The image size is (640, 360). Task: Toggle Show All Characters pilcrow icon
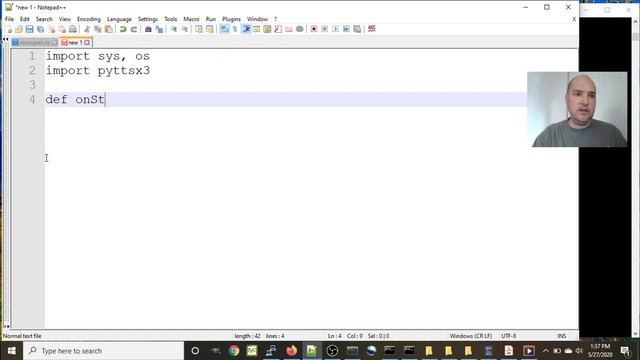coord(235,29)
